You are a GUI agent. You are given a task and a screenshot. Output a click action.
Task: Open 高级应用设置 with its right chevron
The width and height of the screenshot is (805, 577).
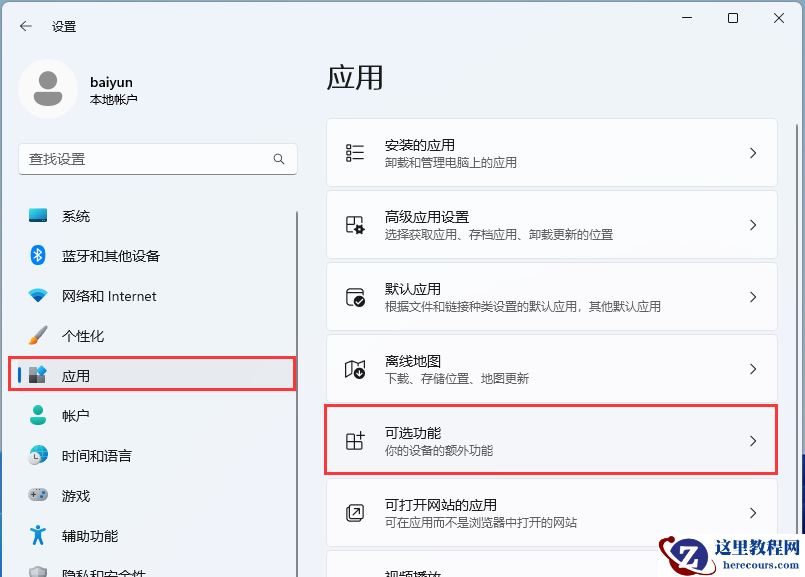753,224
